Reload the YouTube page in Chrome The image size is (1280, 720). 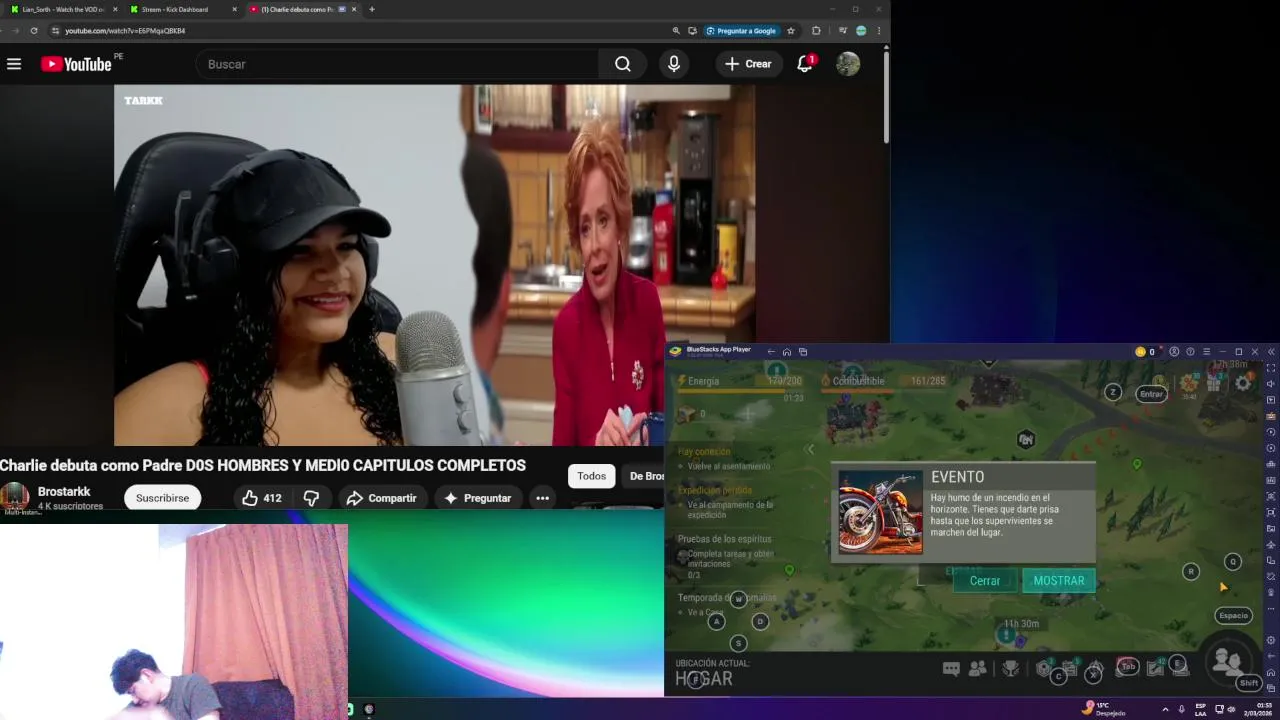34,31
